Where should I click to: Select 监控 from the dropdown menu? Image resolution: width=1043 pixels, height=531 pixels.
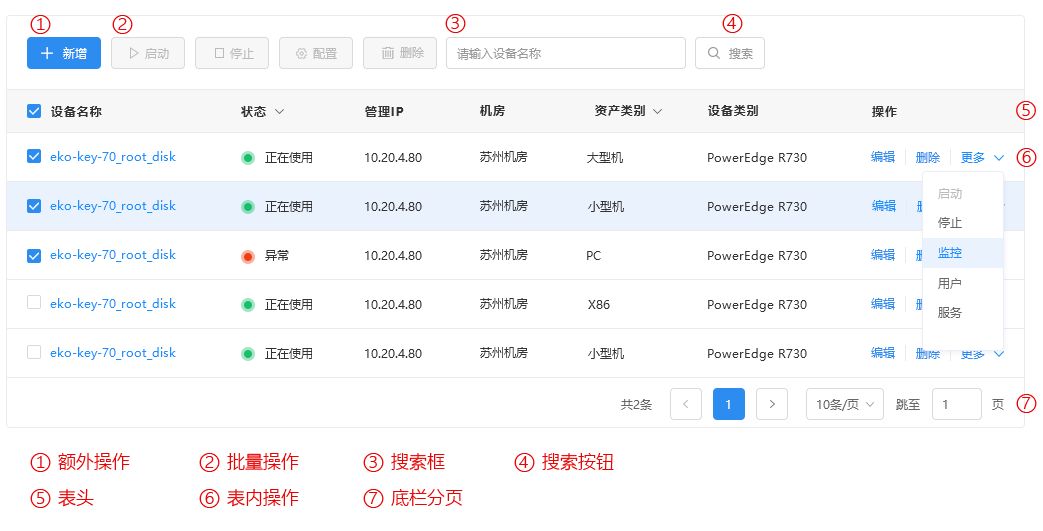point(950,253)
